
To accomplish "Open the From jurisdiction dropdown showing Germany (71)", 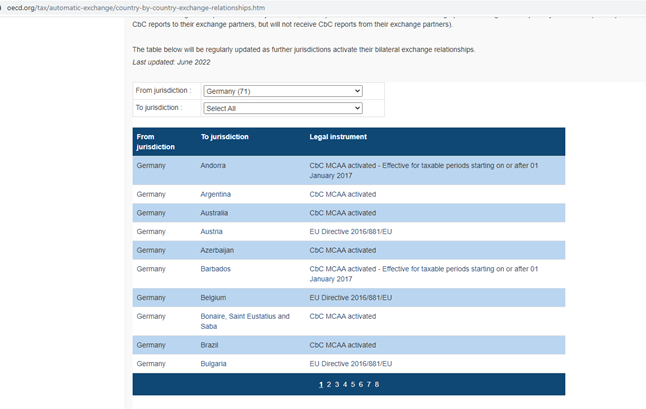I will [x=283, y=91].
